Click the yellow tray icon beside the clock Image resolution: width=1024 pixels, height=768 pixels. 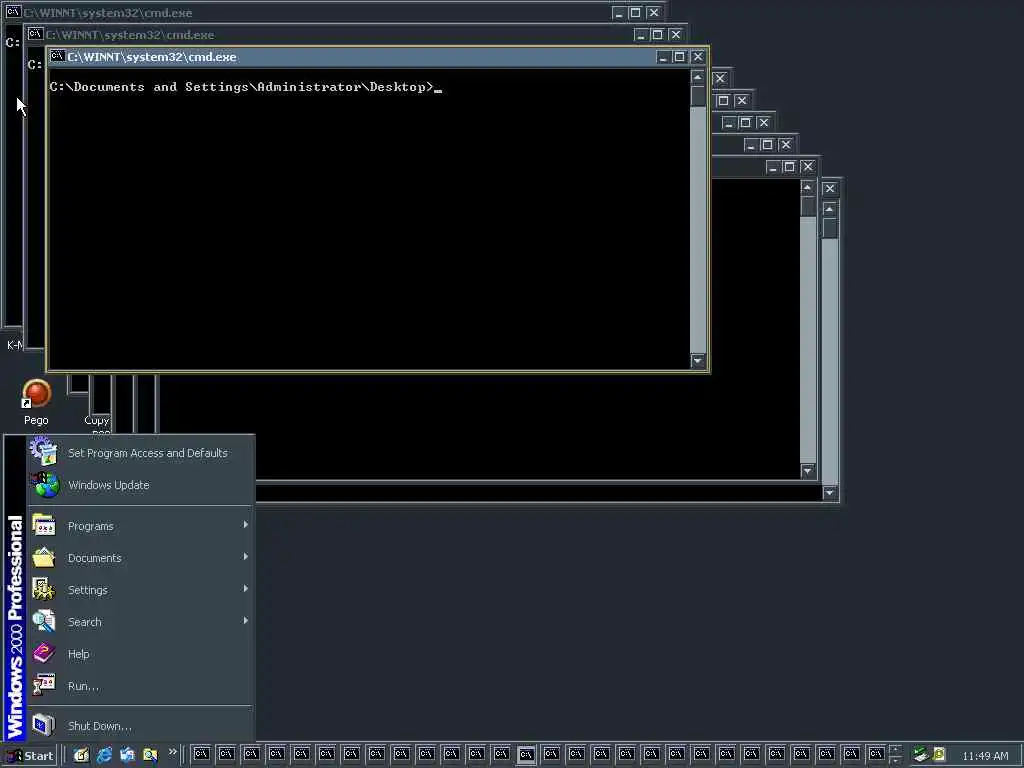[x=938, y=755]
